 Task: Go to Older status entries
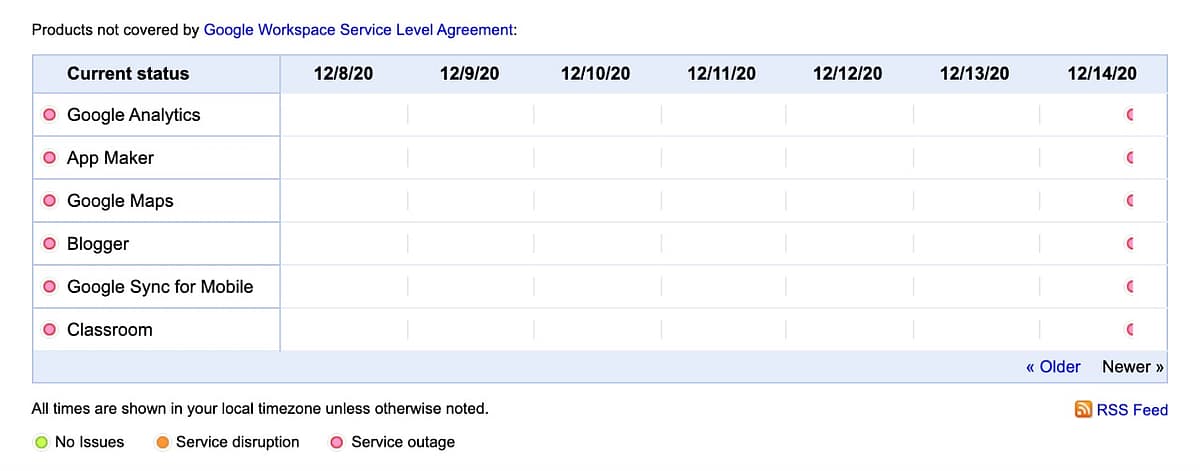1053,367
